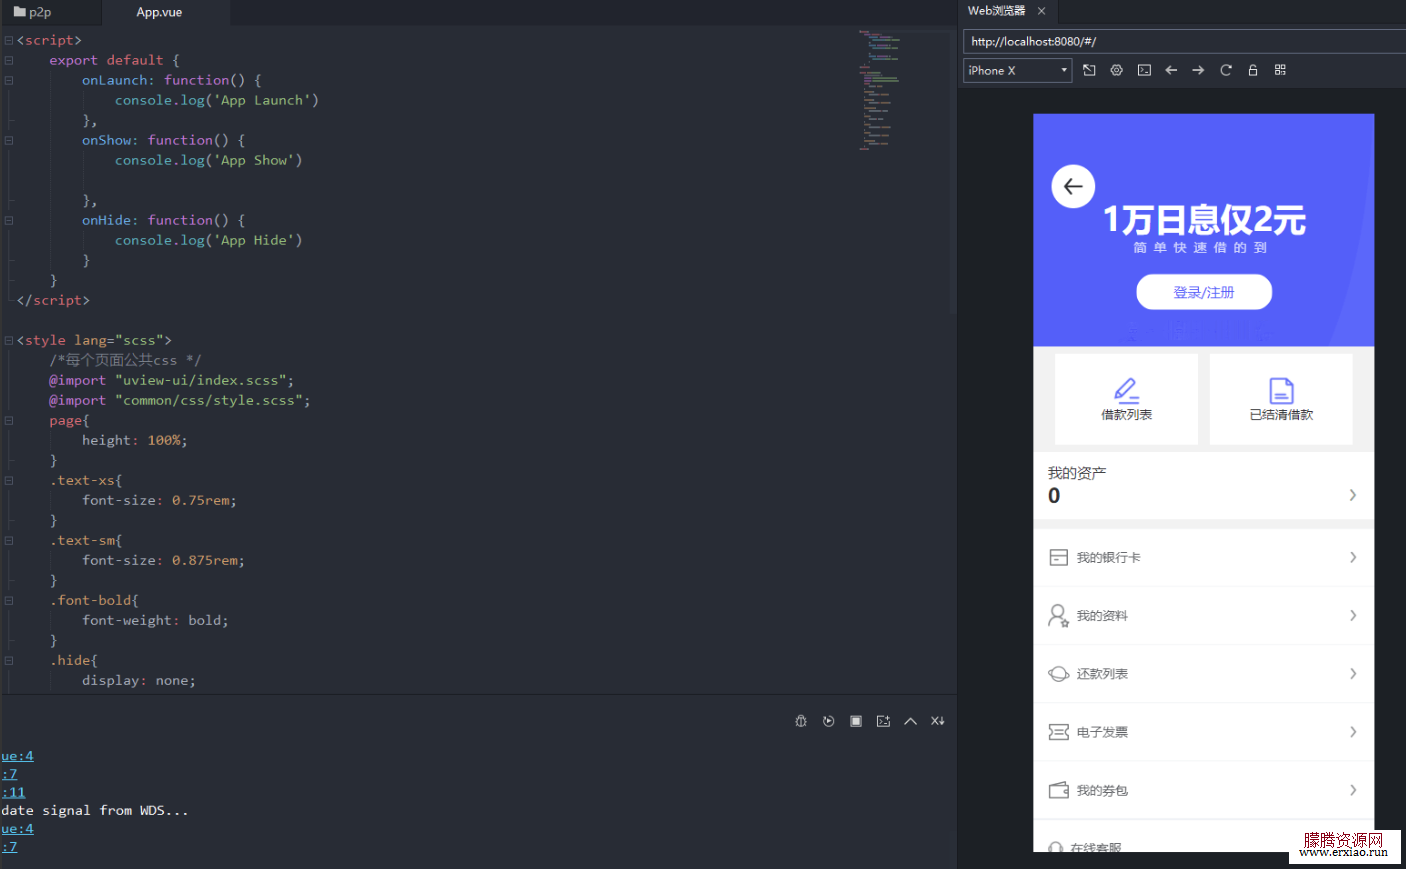
Task: Close the Web浏览器 tab
Action: point(1041,11)
